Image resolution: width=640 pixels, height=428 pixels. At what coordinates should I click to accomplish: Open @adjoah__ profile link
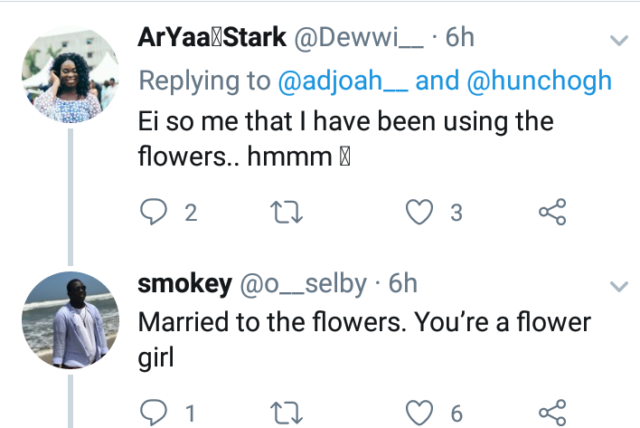coord(340,81)
